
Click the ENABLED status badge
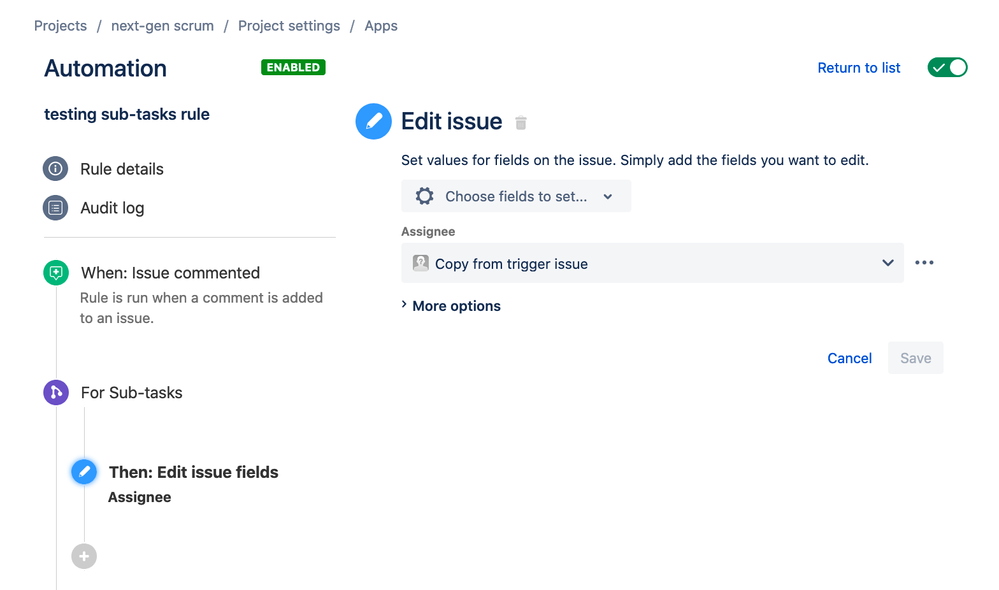[x=293, y=68]
